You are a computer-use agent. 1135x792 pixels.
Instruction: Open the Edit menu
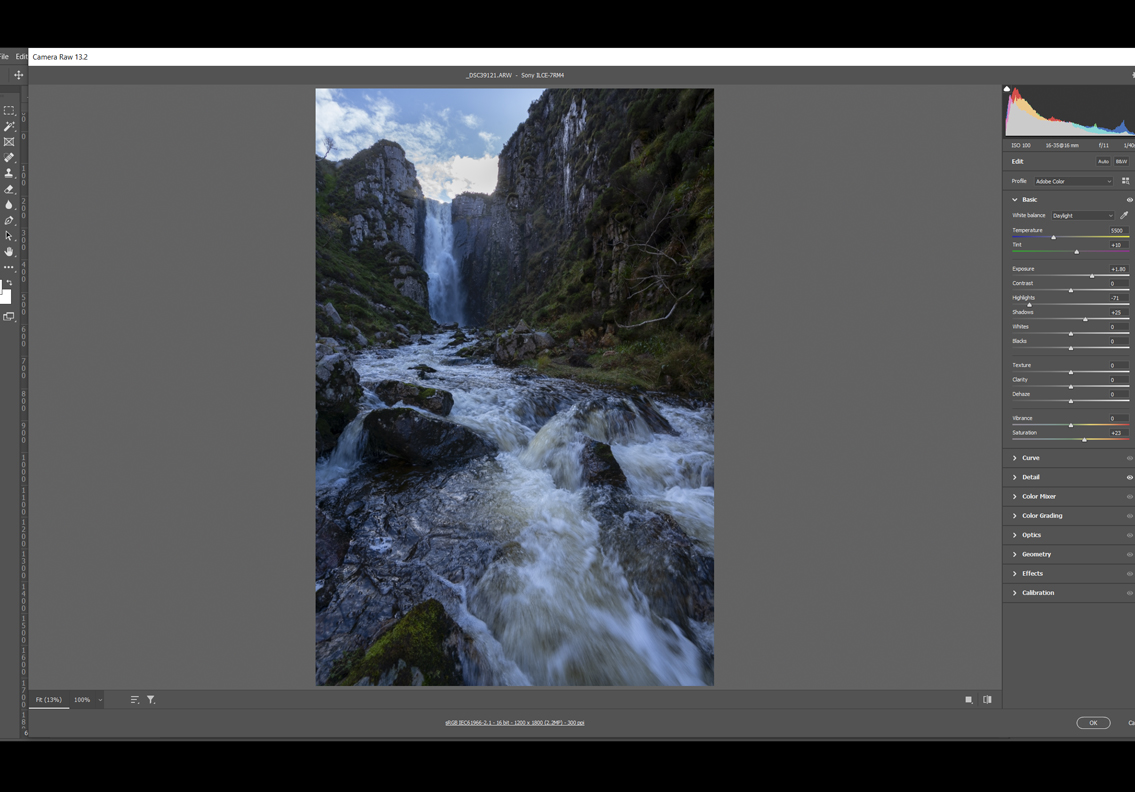21,57
